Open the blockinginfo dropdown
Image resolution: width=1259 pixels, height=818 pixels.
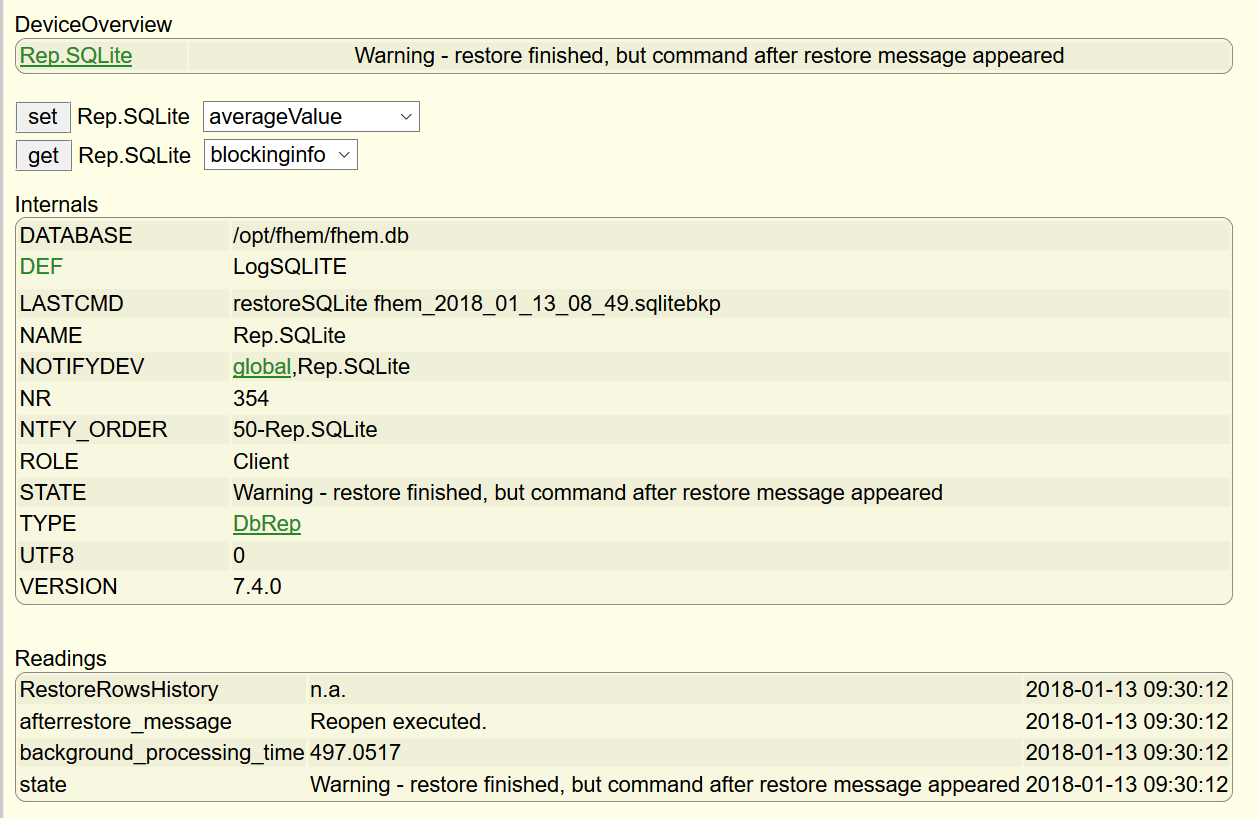click(280, 155)
